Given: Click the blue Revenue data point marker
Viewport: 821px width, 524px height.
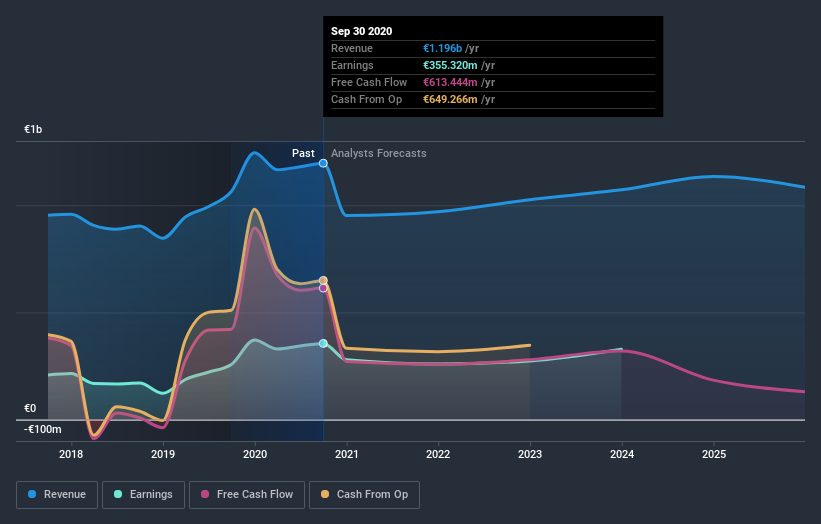Looking at the screenshot, I should pos(323,163).
